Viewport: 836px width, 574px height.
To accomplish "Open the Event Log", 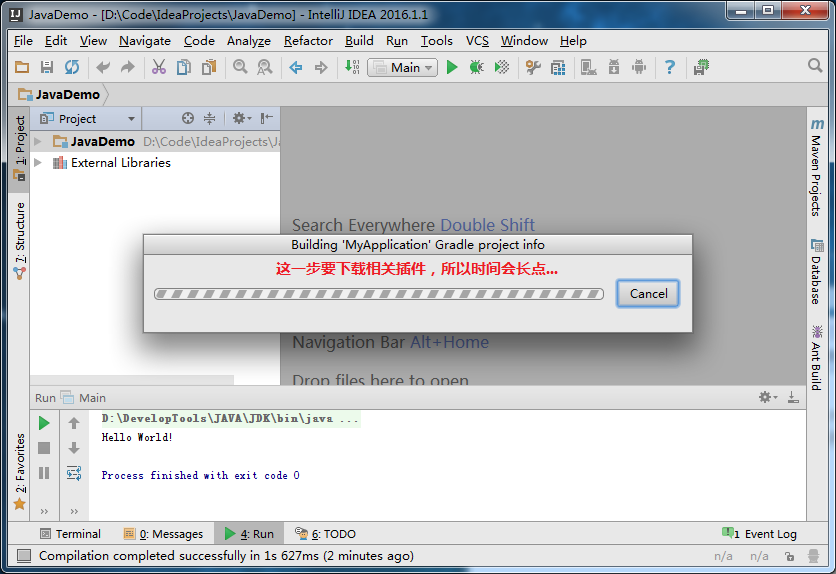I will [x=759, y=533].
